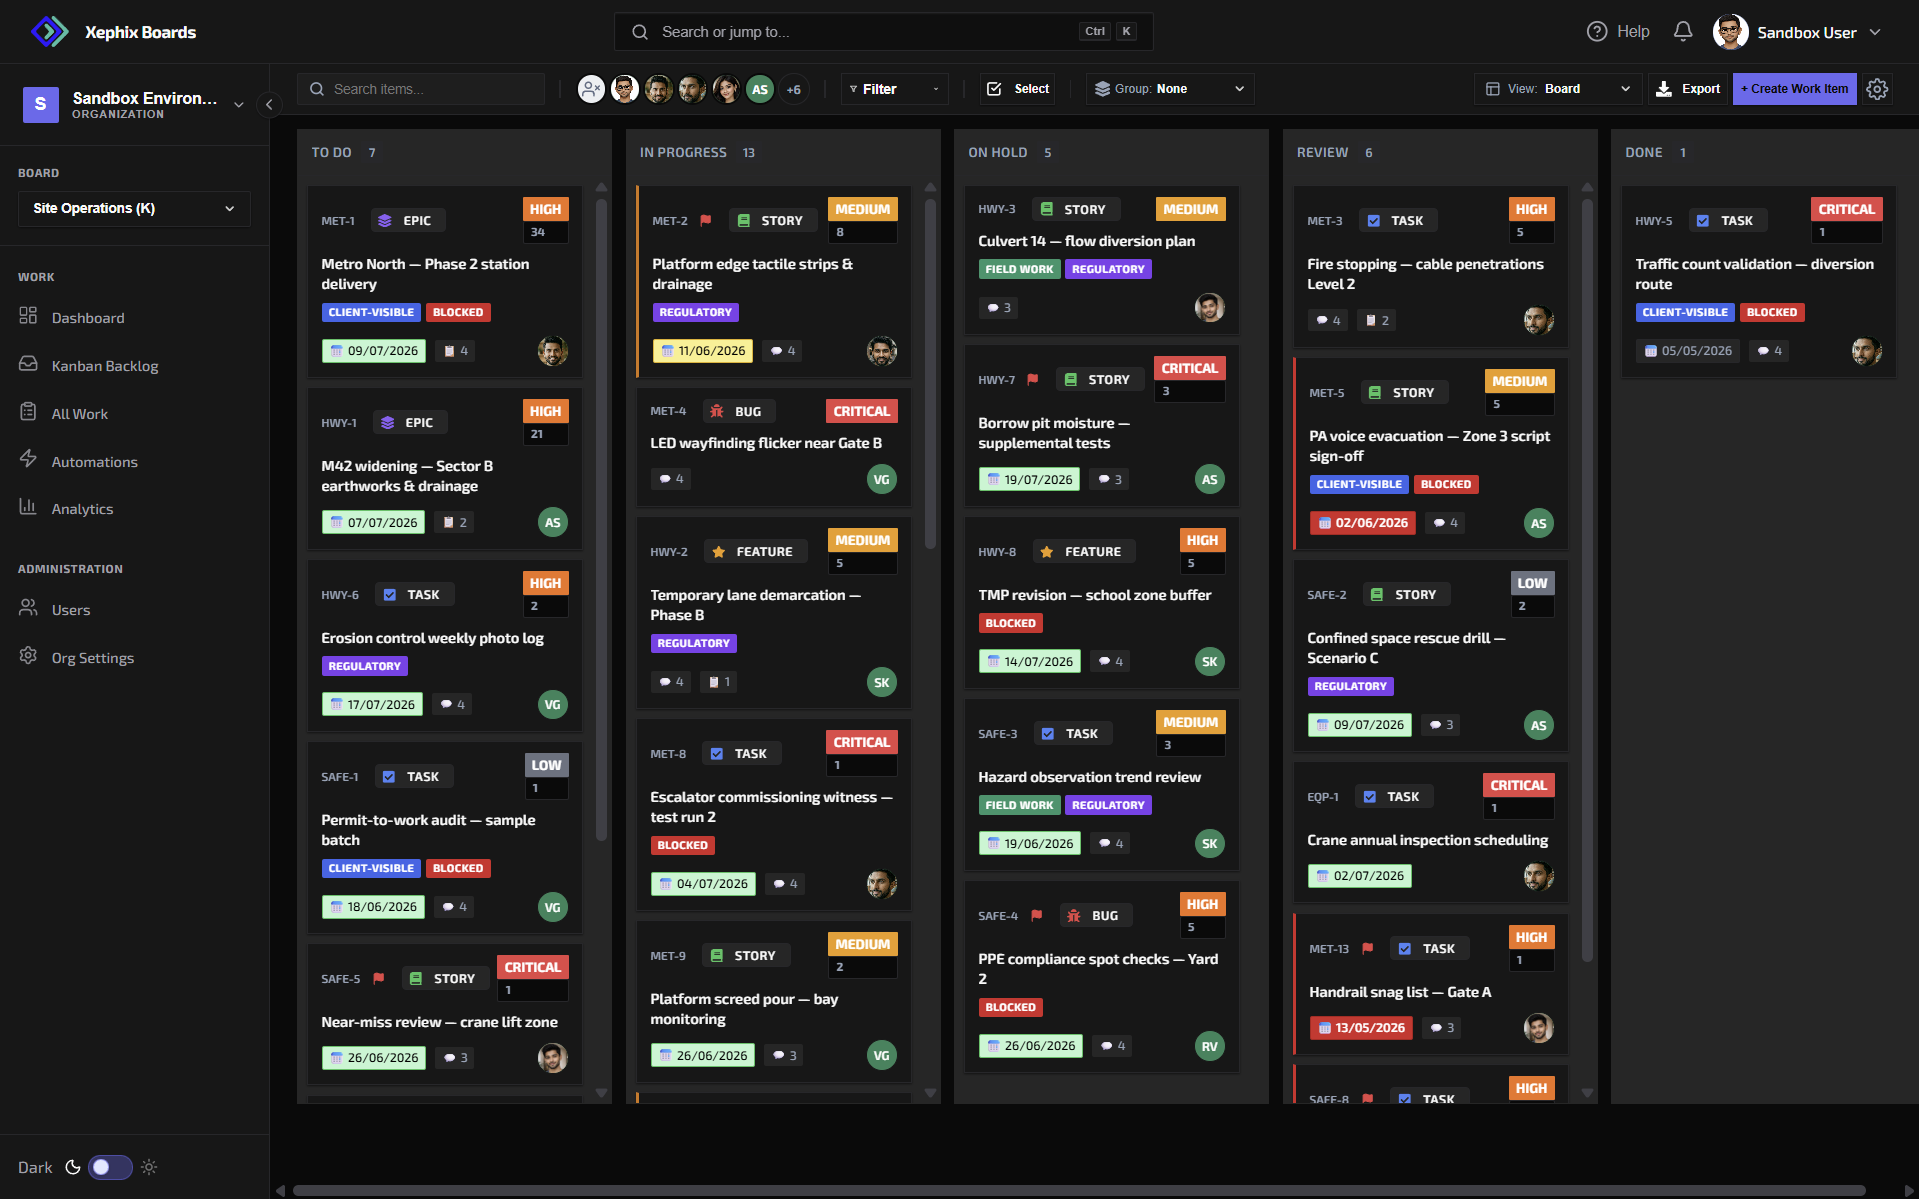The width and height of the screenshot is (1919, 1199).
Task: Open the View: Board dropdown
Action: [x=1558, y=89]
